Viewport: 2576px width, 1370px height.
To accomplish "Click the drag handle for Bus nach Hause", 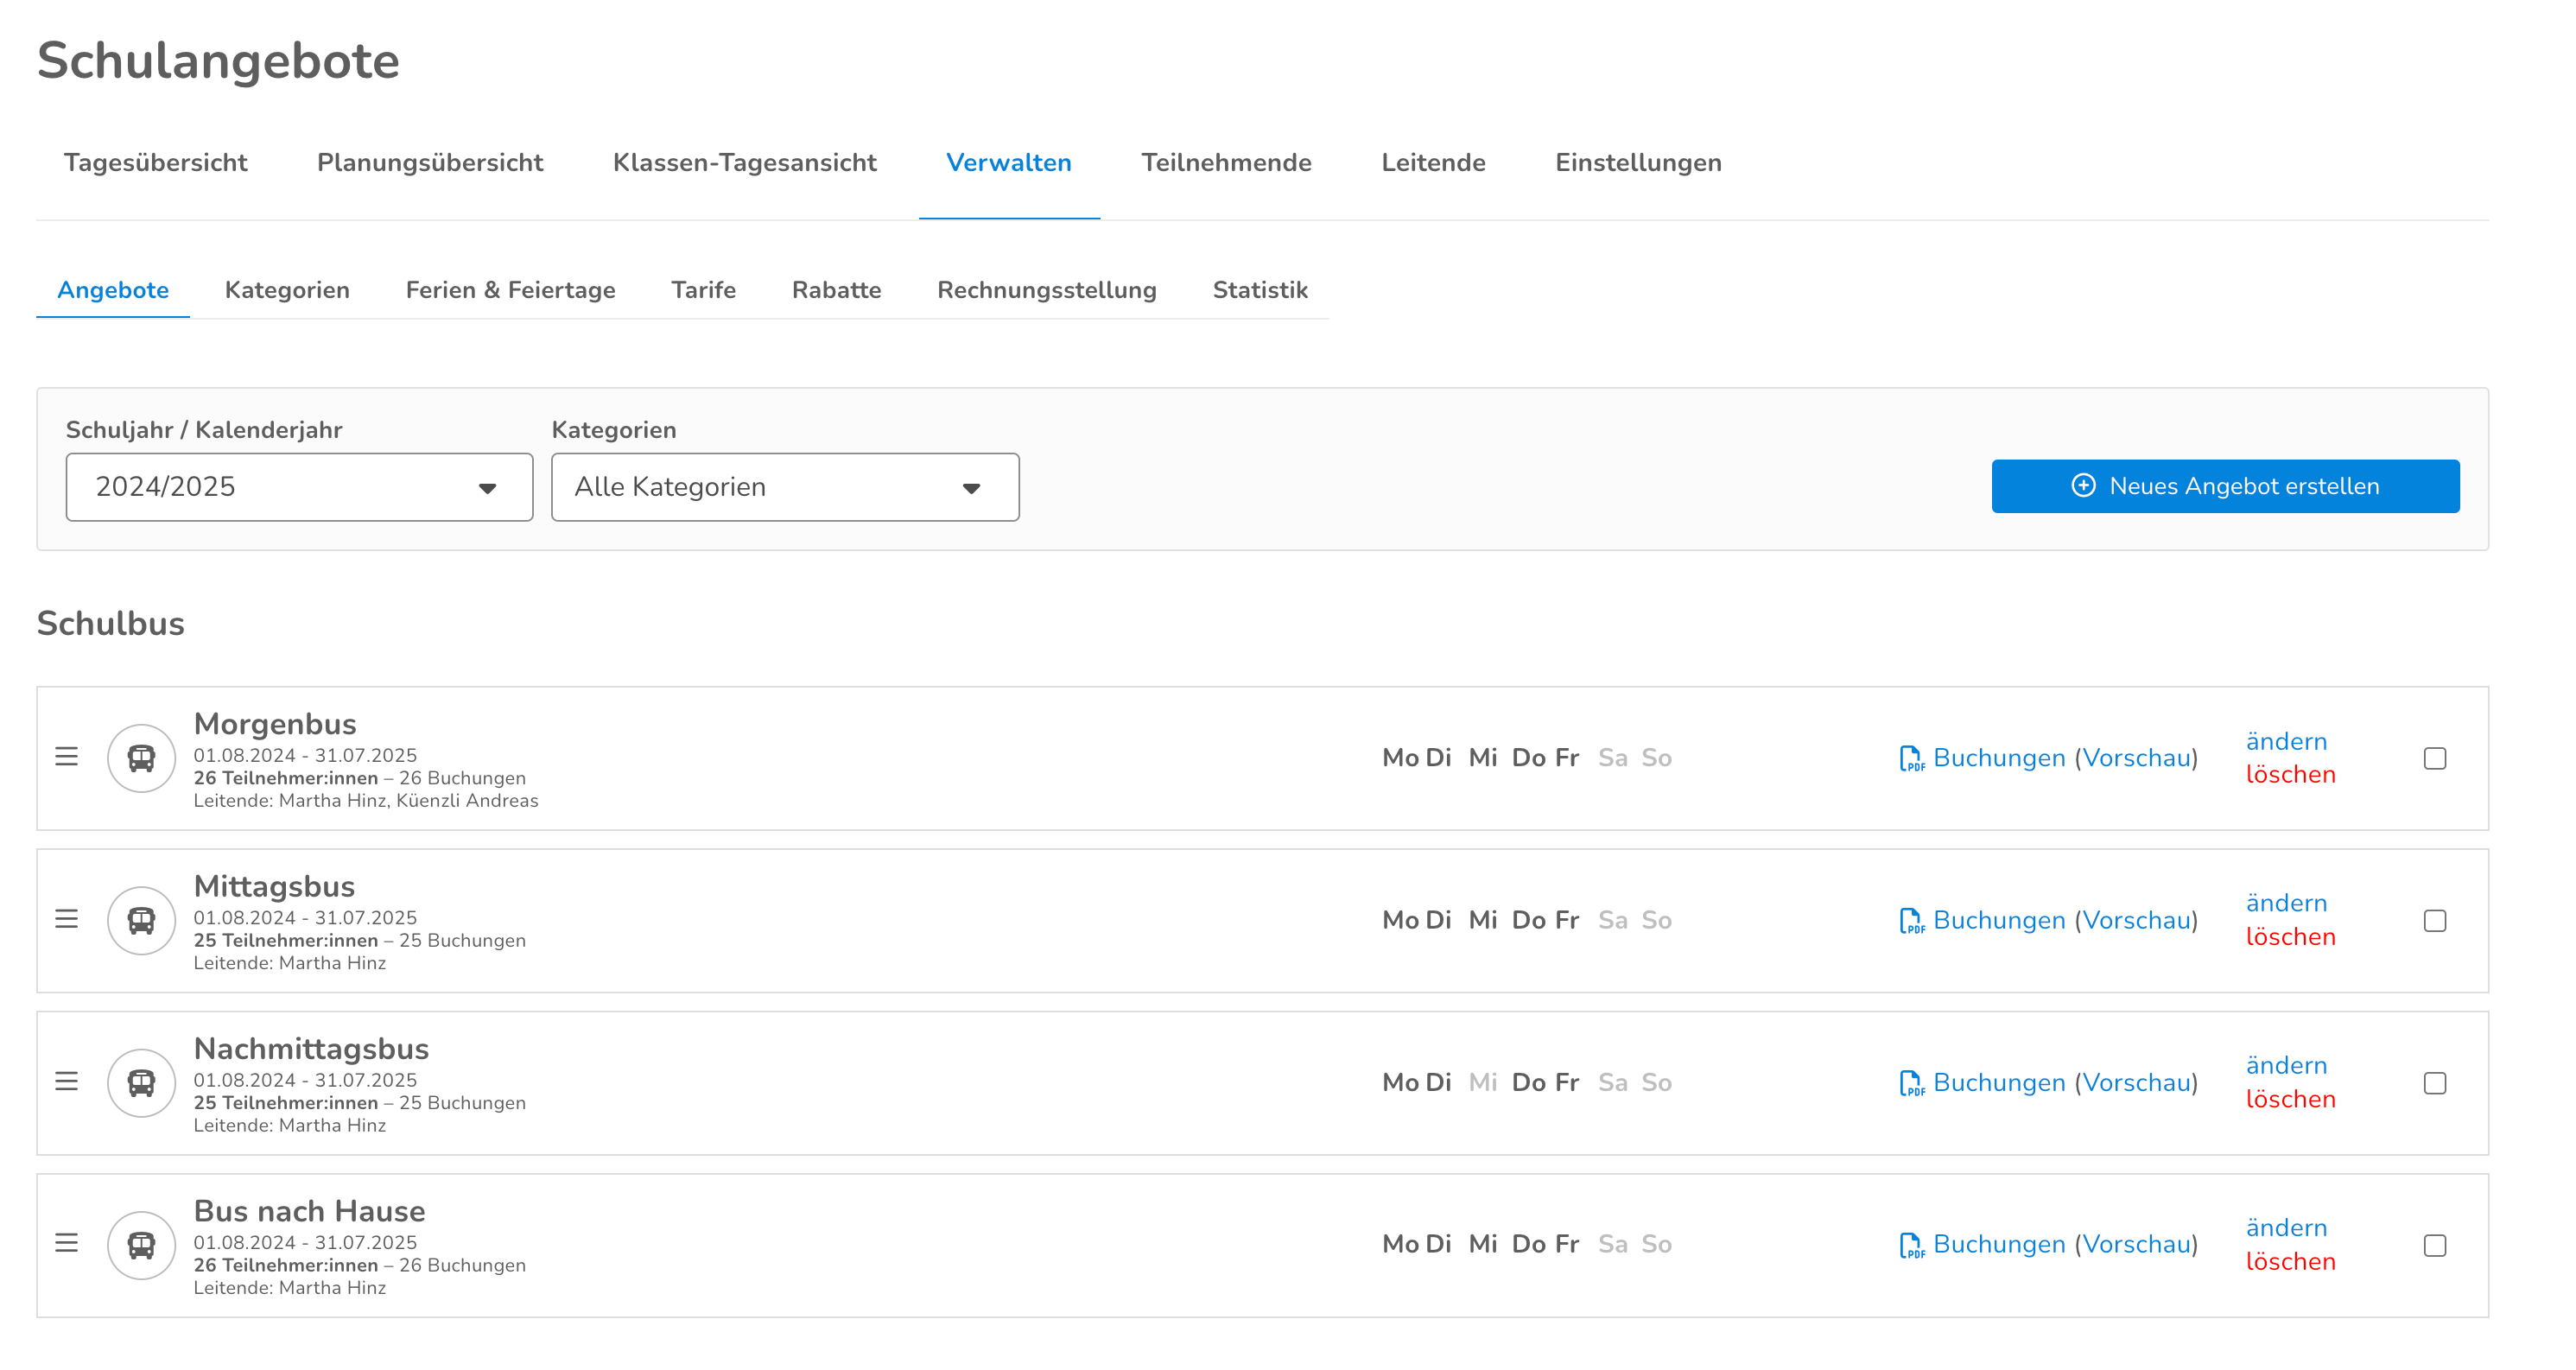I will tap(66, 1244).
